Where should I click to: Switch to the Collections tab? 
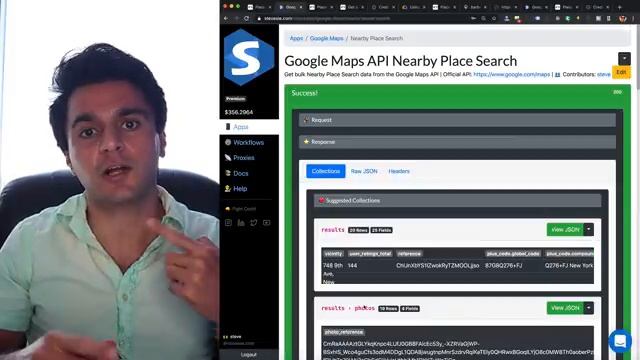tap(326, 171)
